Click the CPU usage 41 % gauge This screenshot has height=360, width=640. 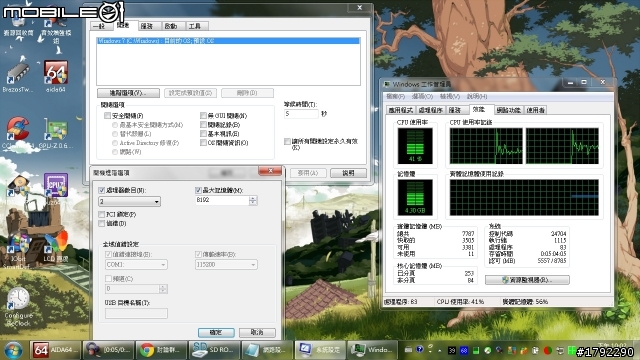click(415, 146)
